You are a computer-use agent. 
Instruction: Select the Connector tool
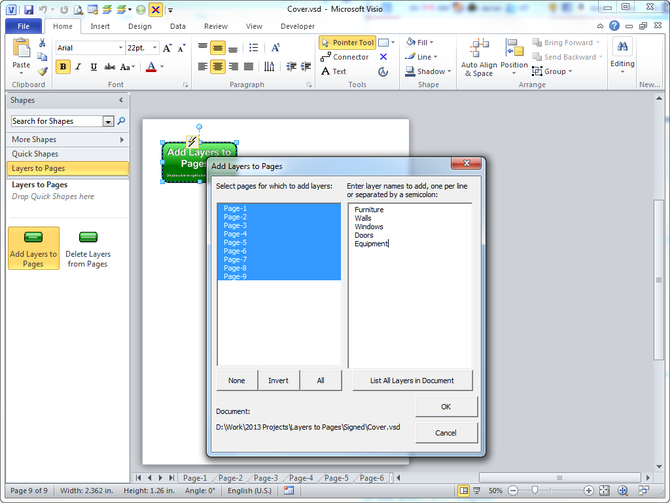pyautogui.click(x=344, y=57)
